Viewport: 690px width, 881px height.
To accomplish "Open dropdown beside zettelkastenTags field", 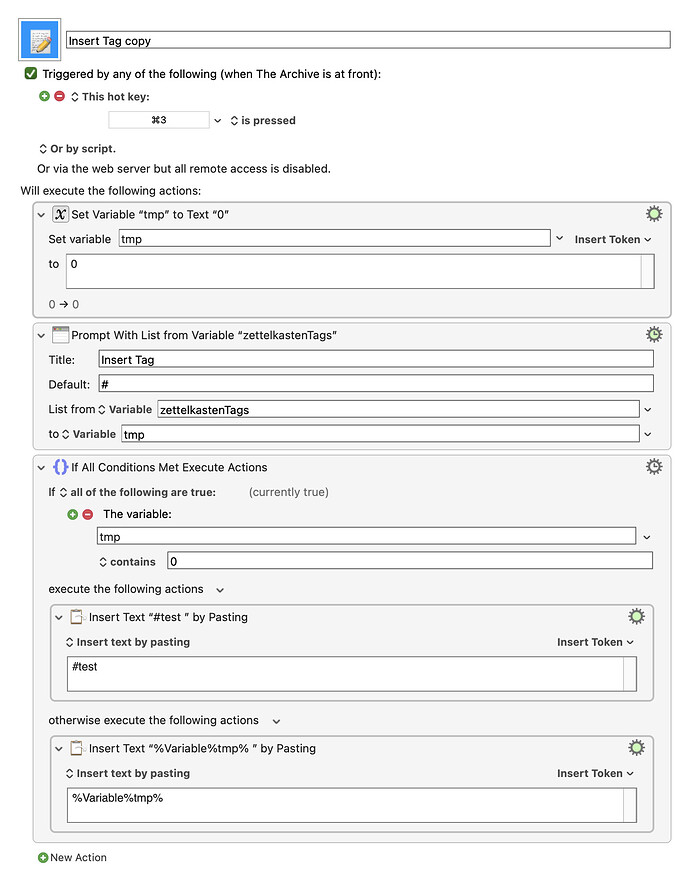I will 647,410.
